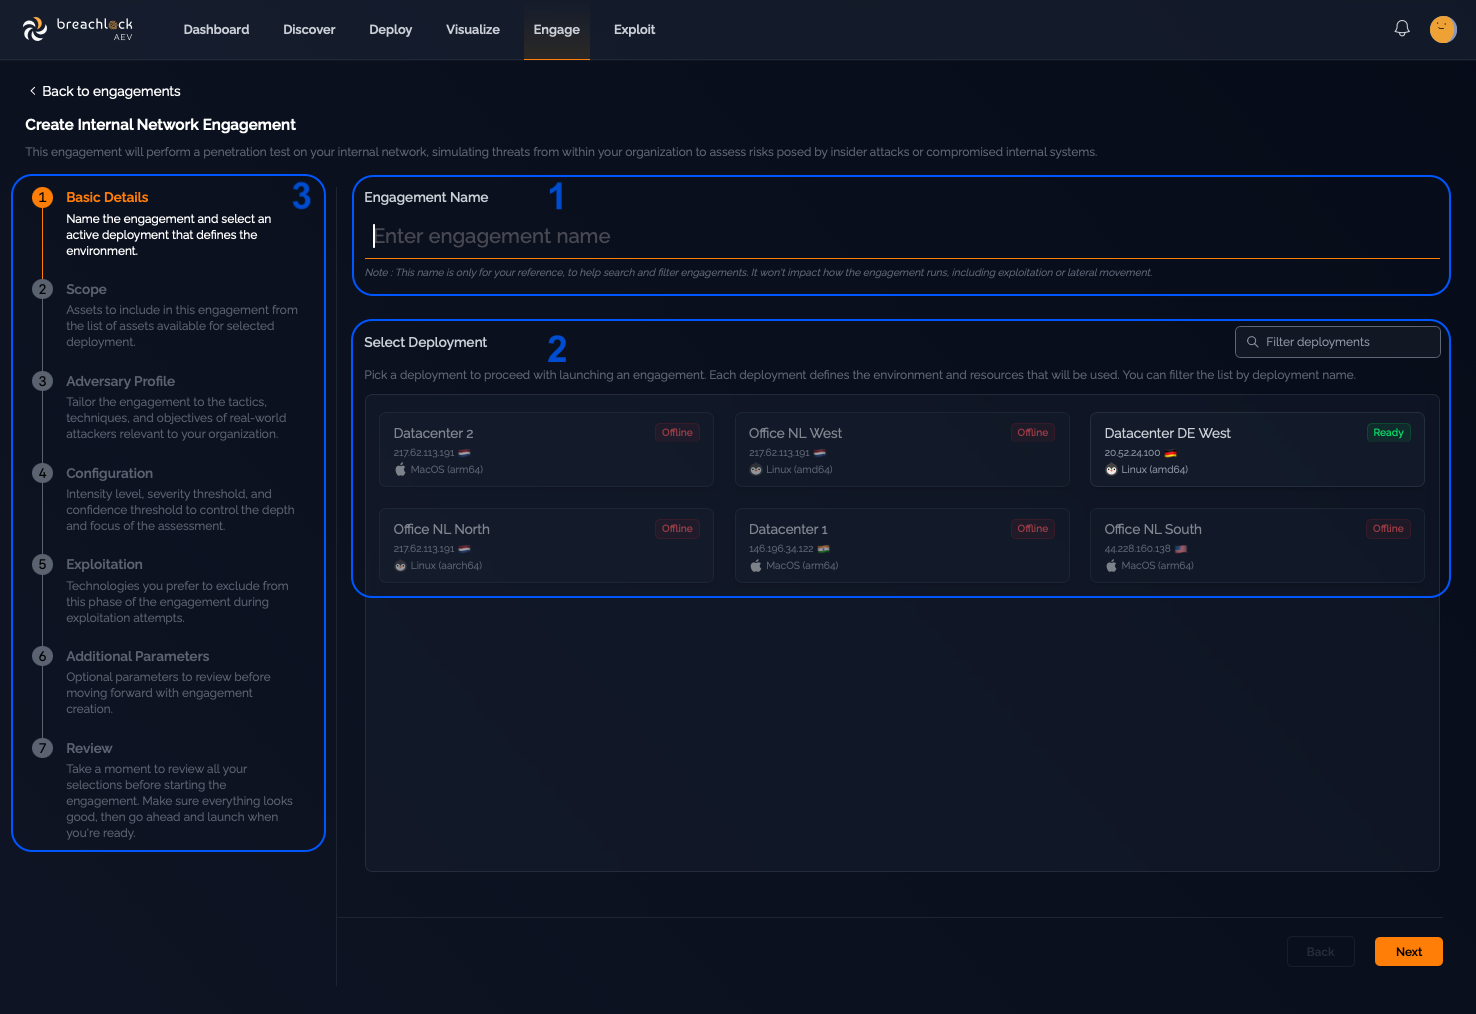
Task: Click IP address 20.52.24.100
Action: point(1132,453)
